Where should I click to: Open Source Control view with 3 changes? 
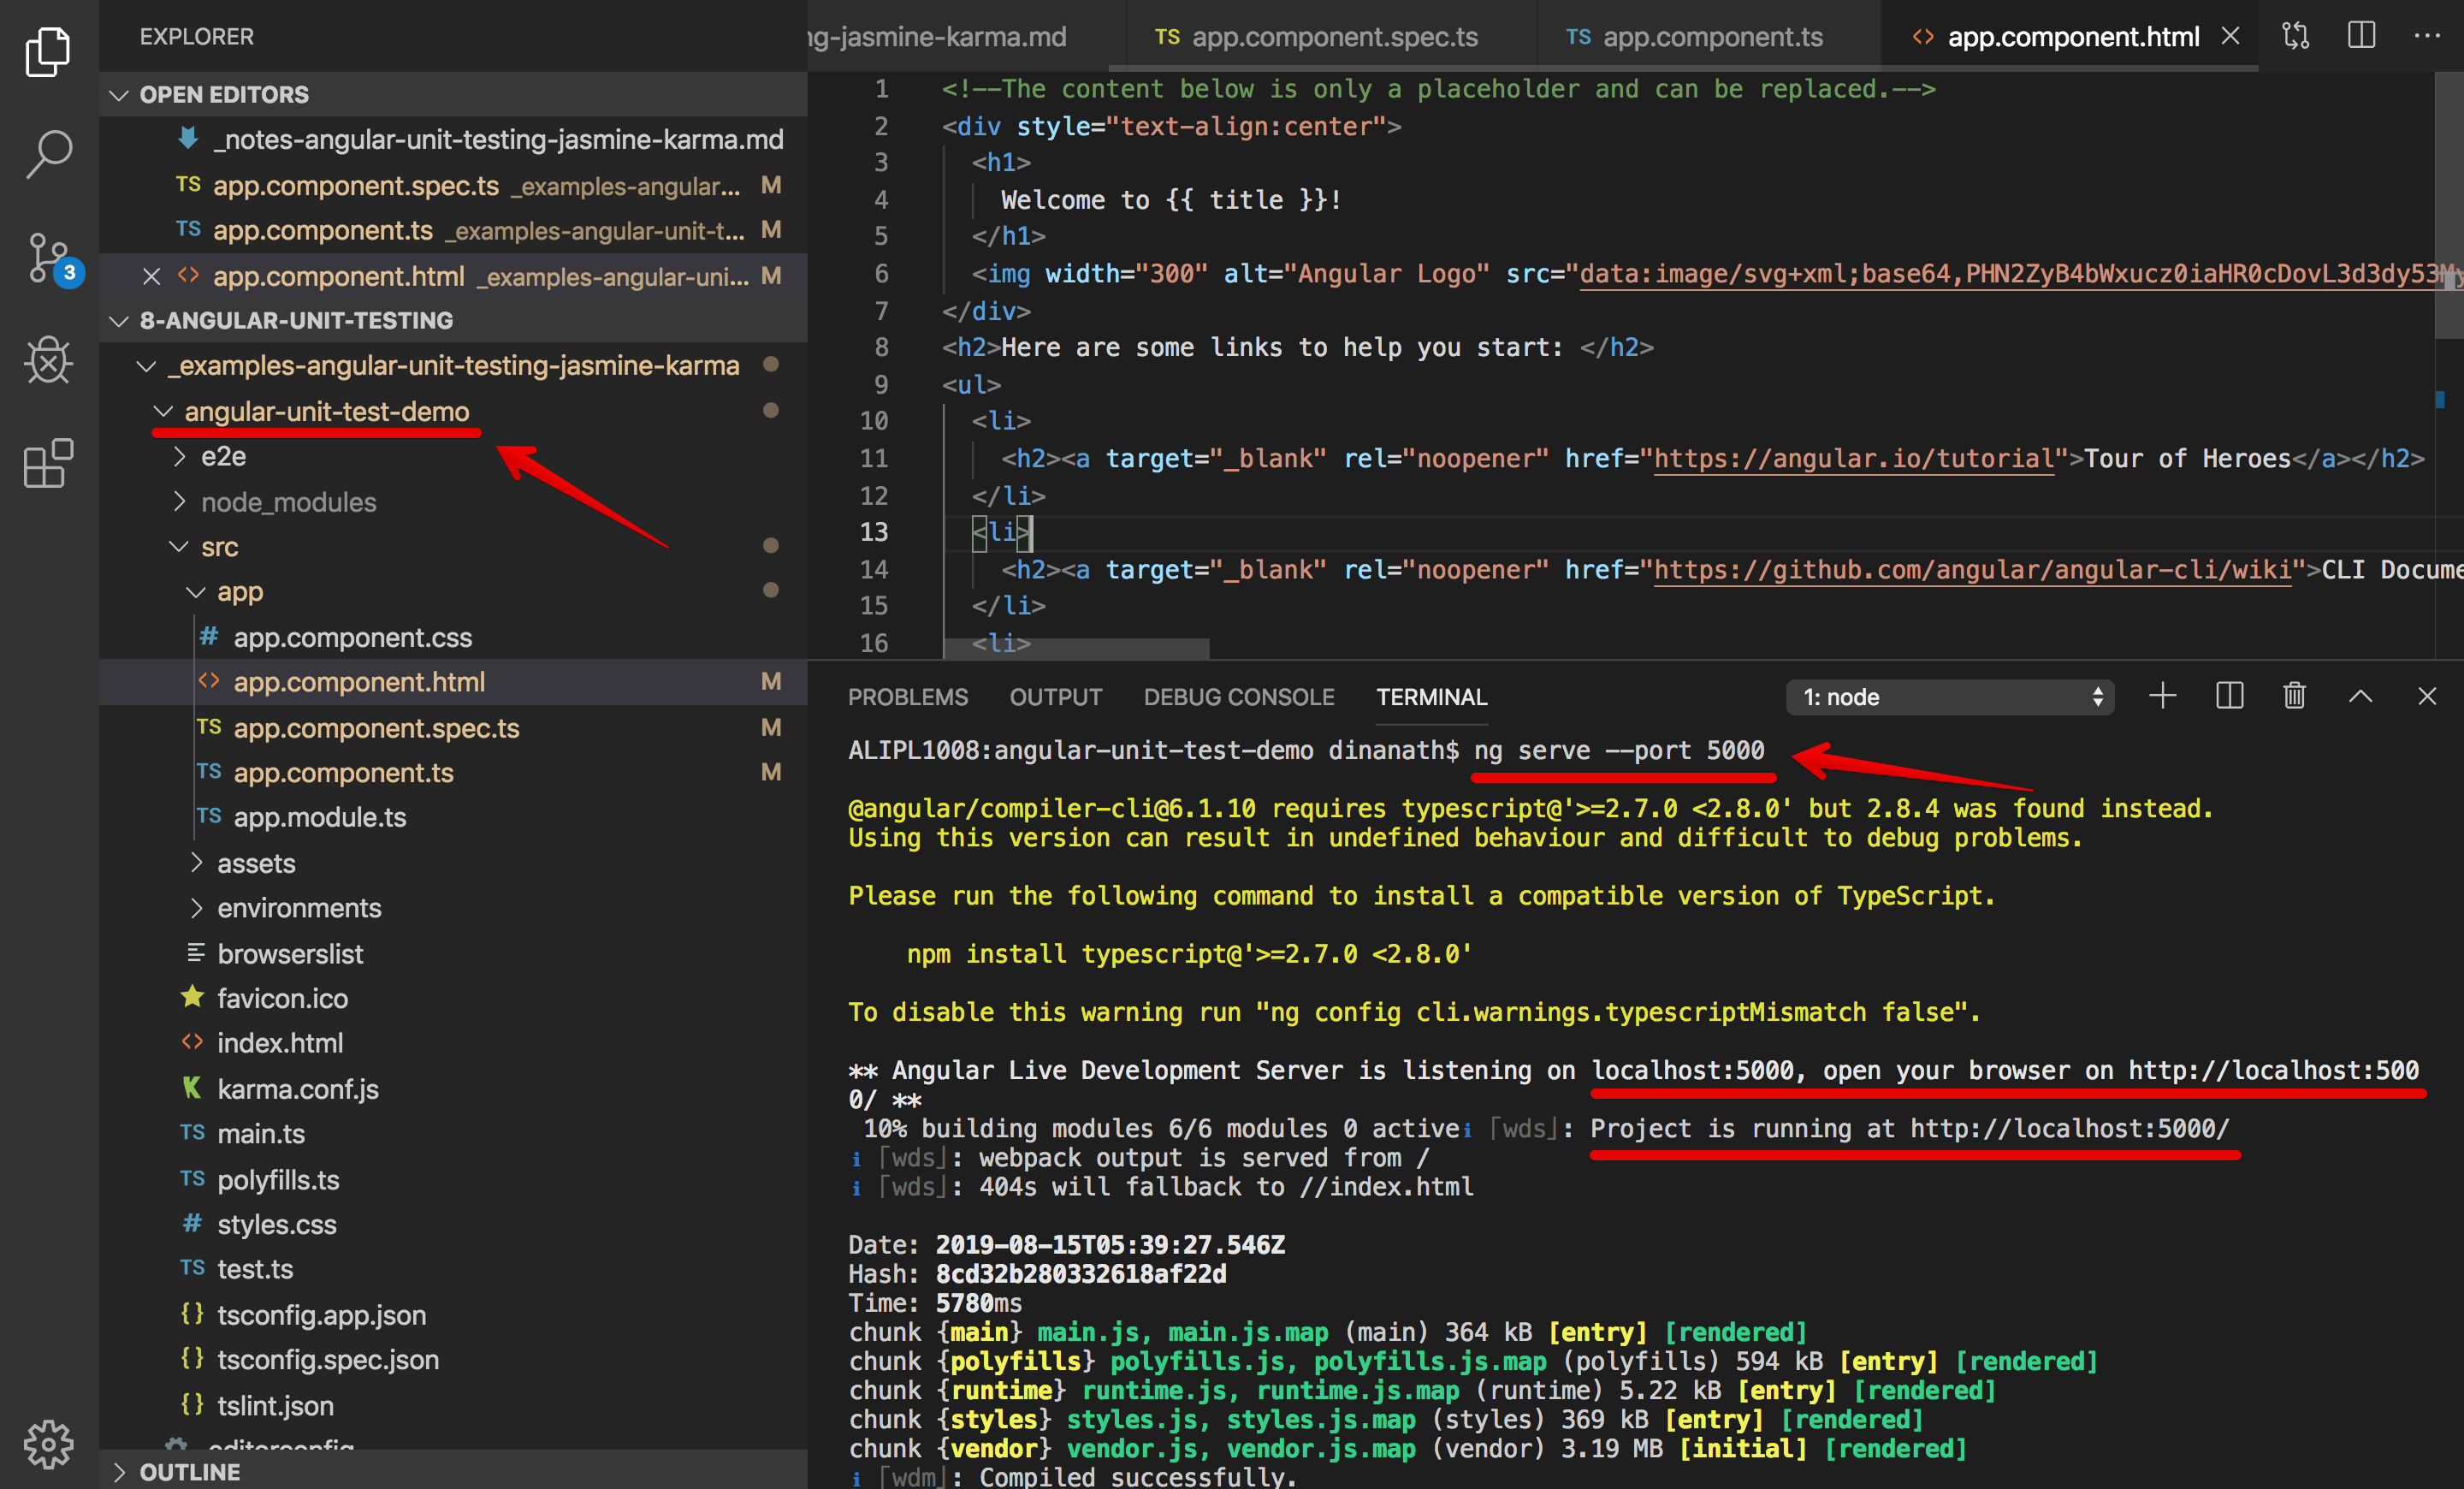click(48, 257)
